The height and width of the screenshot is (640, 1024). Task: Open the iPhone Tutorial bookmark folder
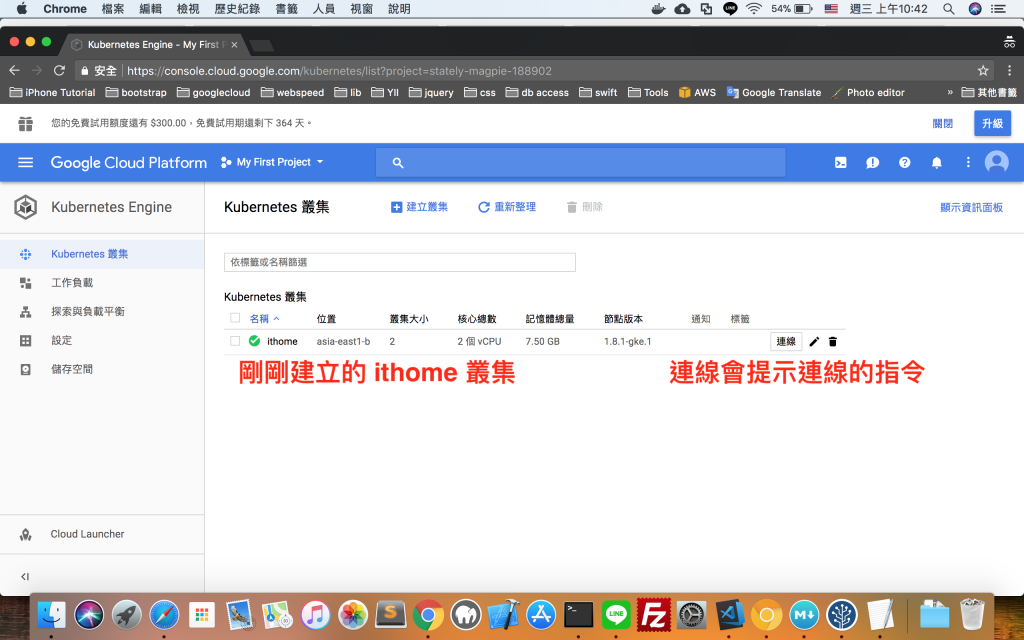(x=52, y=92)
